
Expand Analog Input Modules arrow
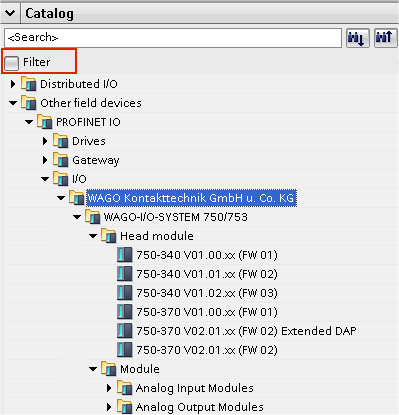click(x=109, y=388)
